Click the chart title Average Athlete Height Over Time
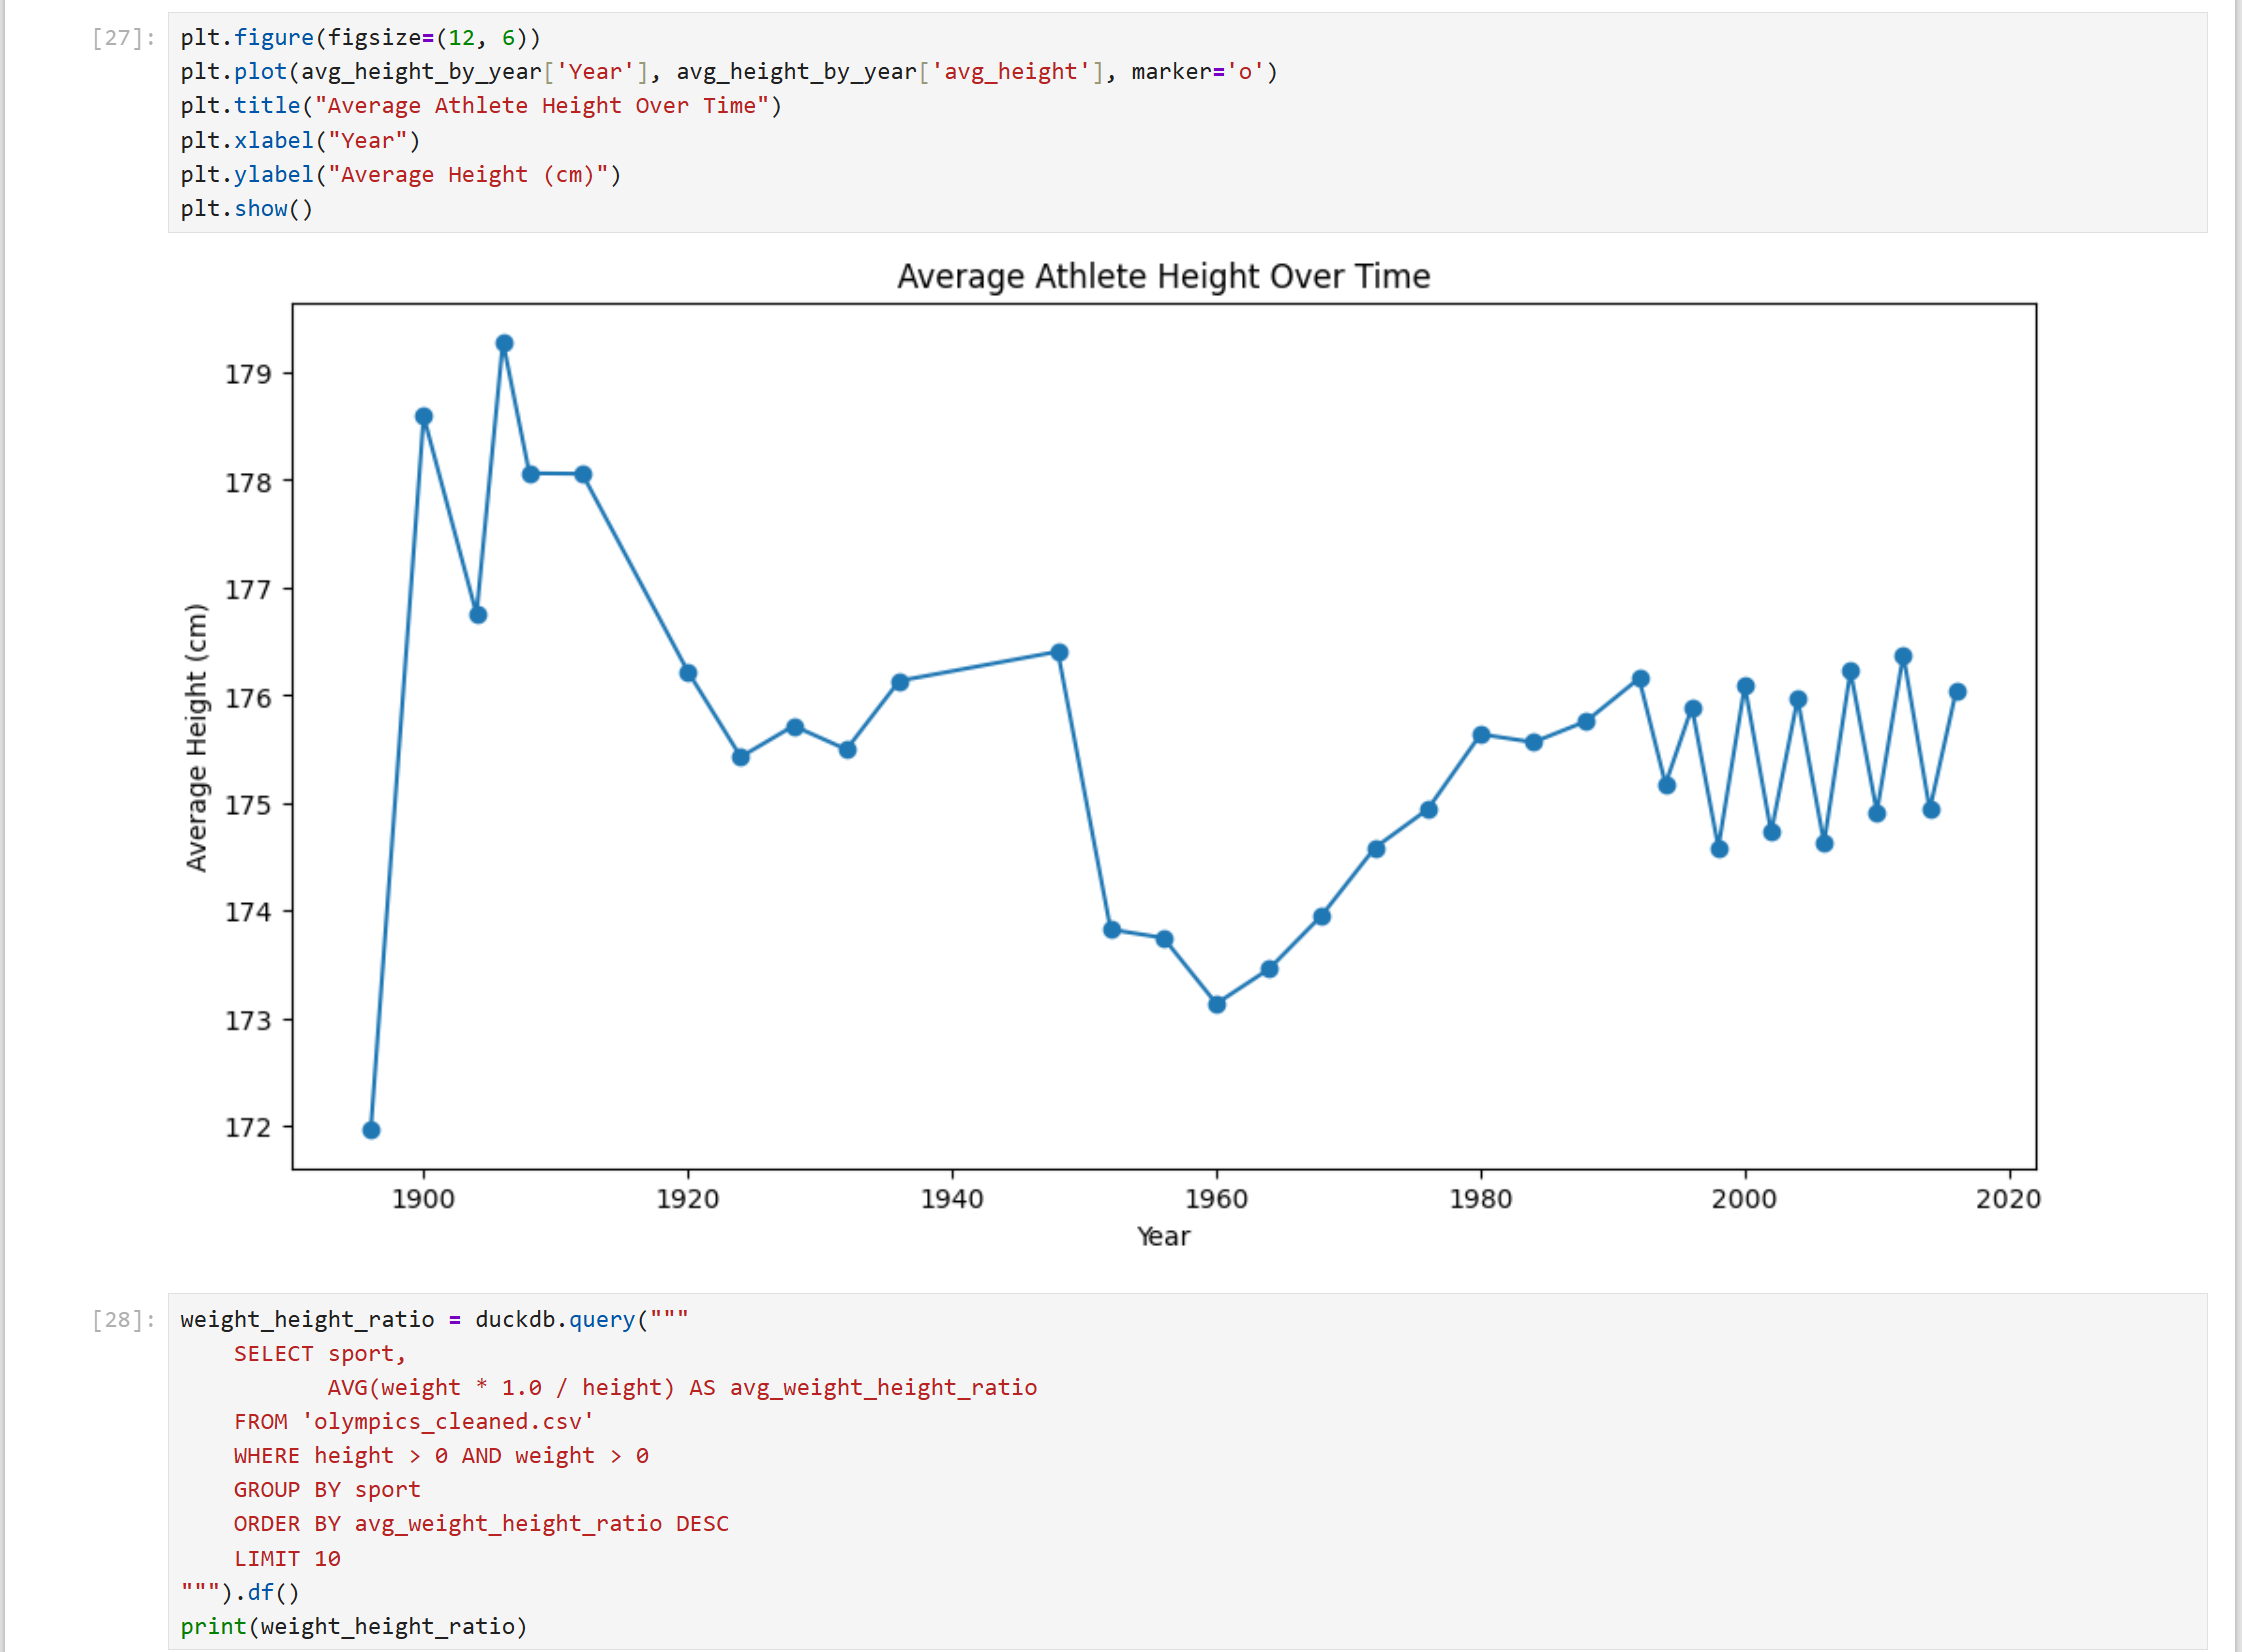 [x=1163, y=276]
